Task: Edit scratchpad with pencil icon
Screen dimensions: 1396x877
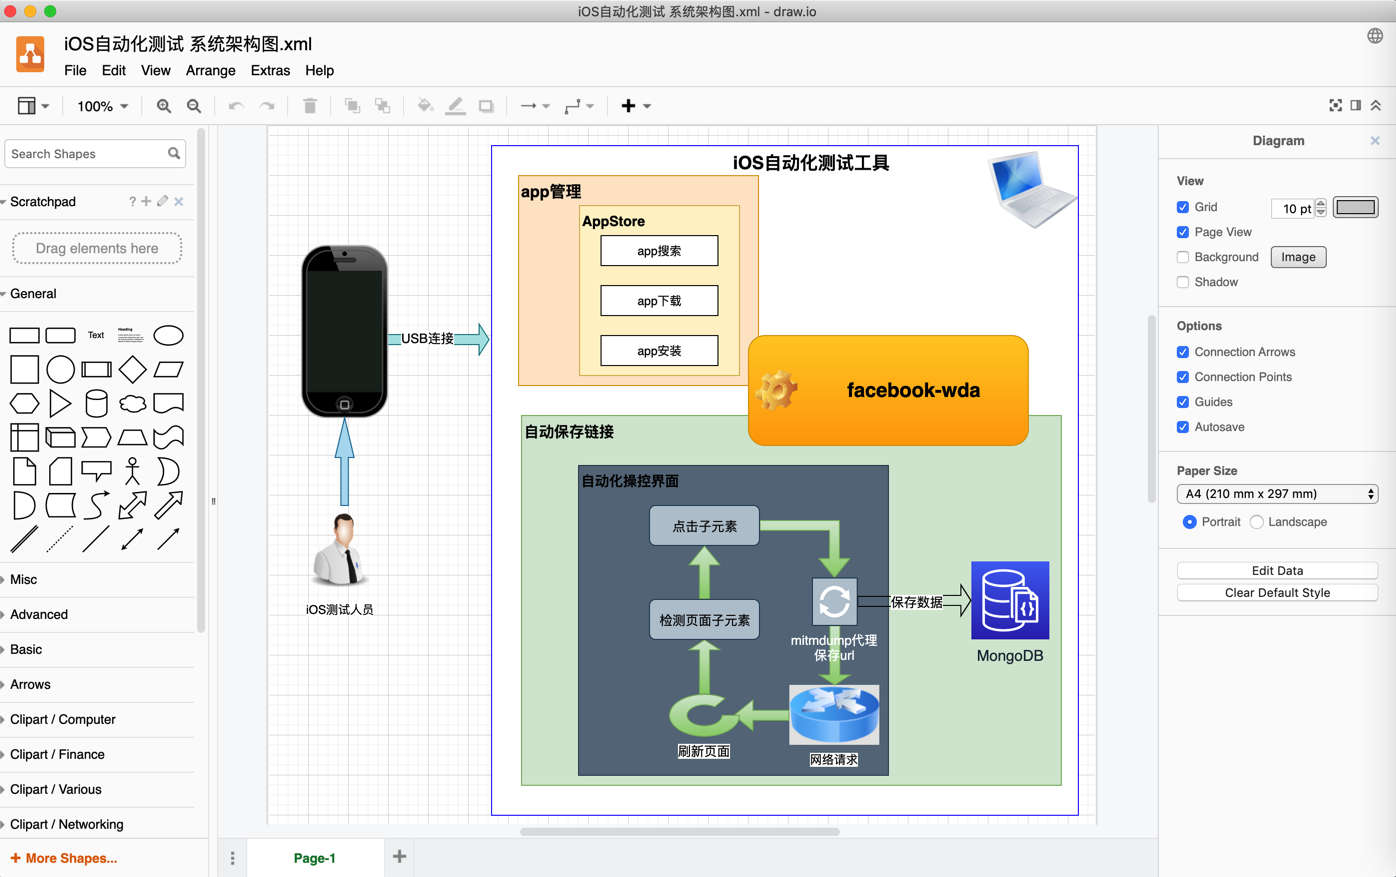Action: tap(162, 202)
